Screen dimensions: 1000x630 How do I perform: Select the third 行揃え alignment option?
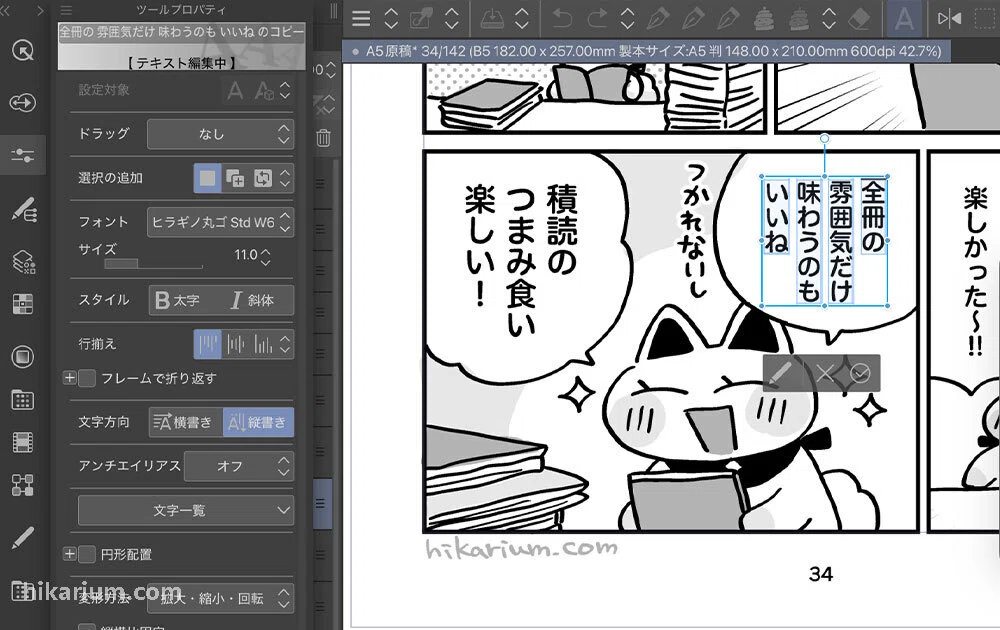[263, 344]
